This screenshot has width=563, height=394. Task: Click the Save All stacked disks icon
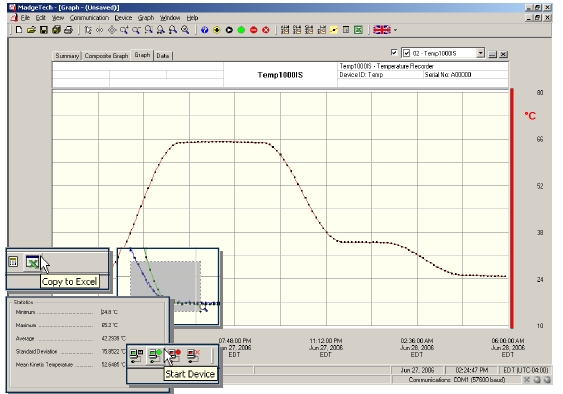56,30
